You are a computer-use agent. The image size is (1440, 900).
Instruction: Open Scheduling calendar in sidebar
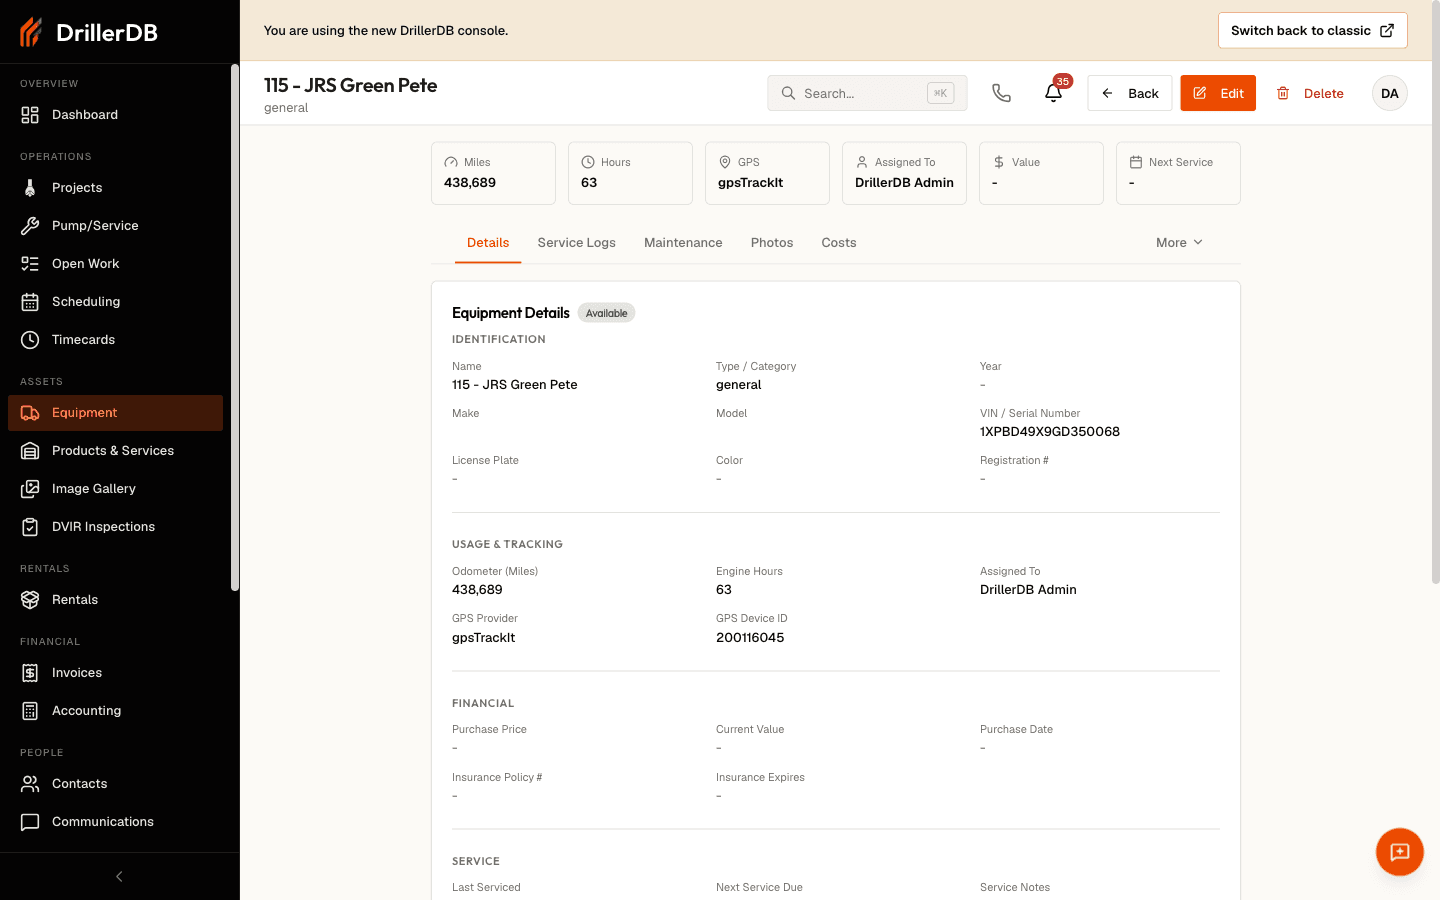(x=115, y=302)
